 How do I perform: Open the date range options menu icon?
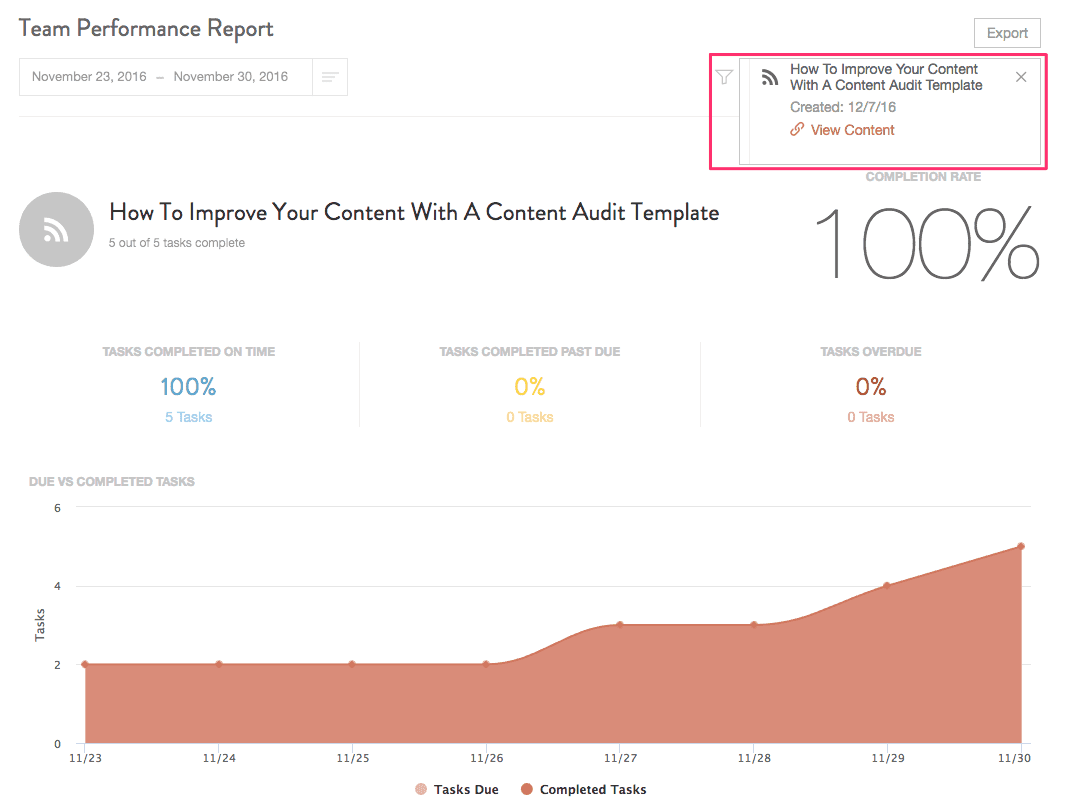[330, 77]
